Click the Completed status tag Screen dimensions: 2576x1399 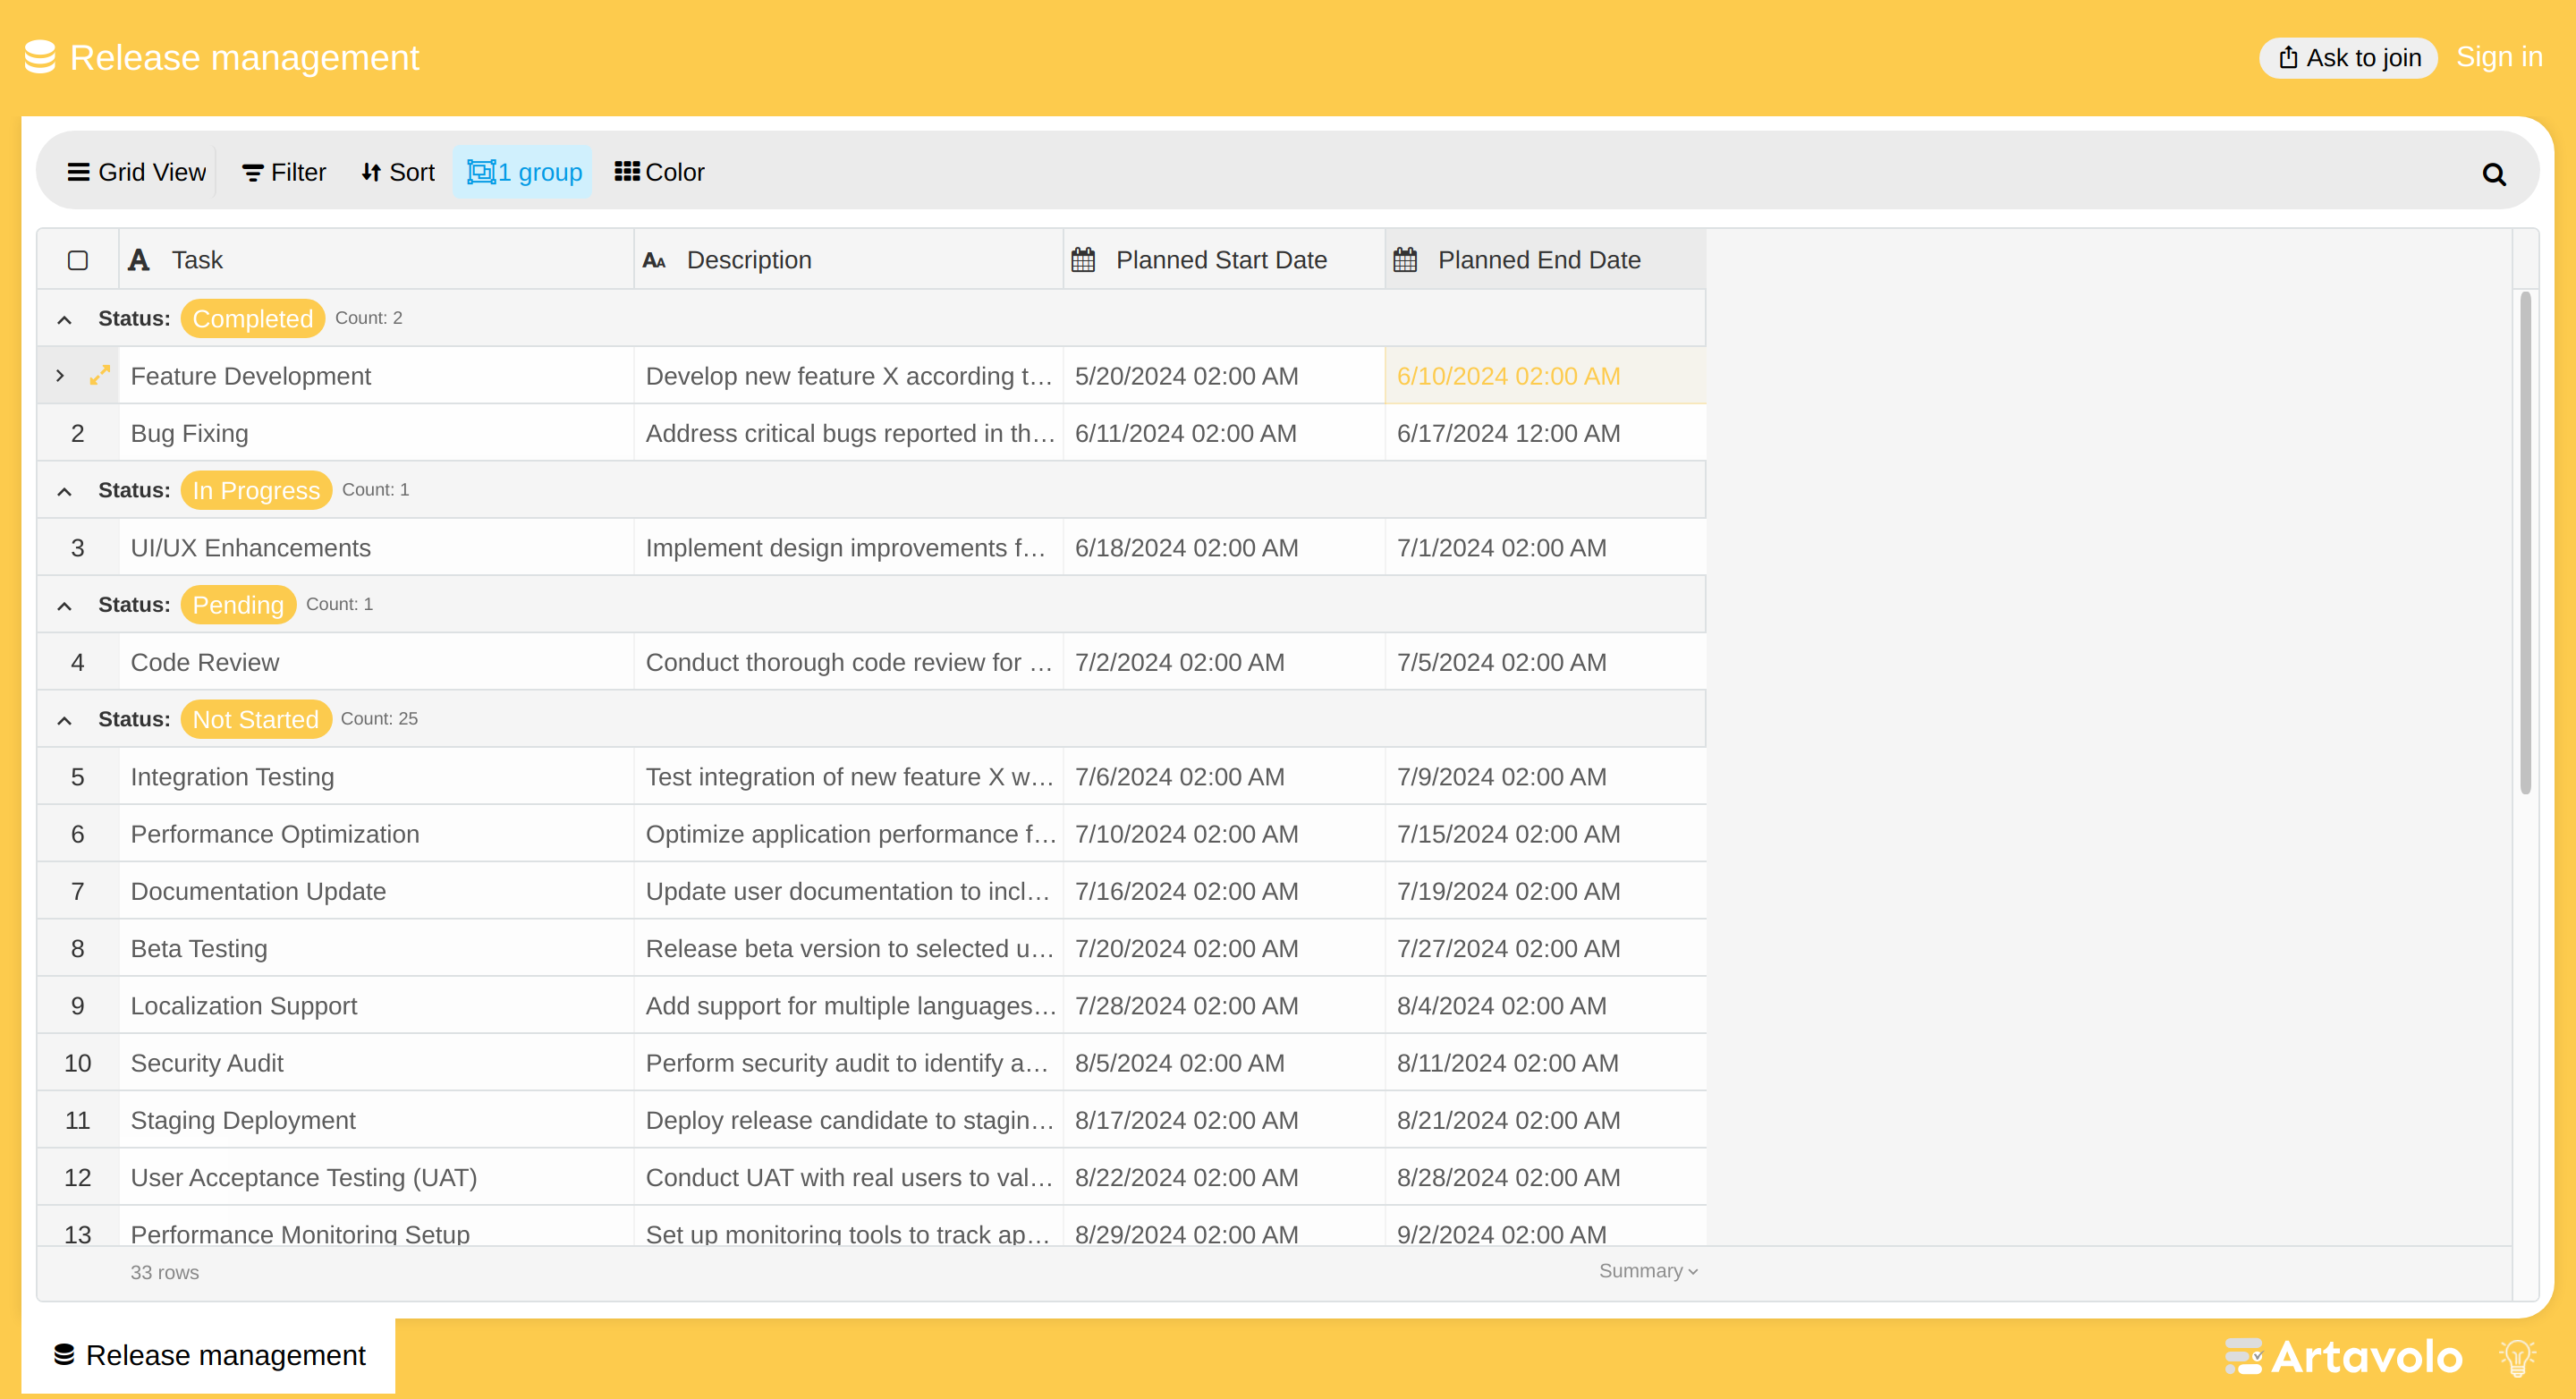pos(253,319)
